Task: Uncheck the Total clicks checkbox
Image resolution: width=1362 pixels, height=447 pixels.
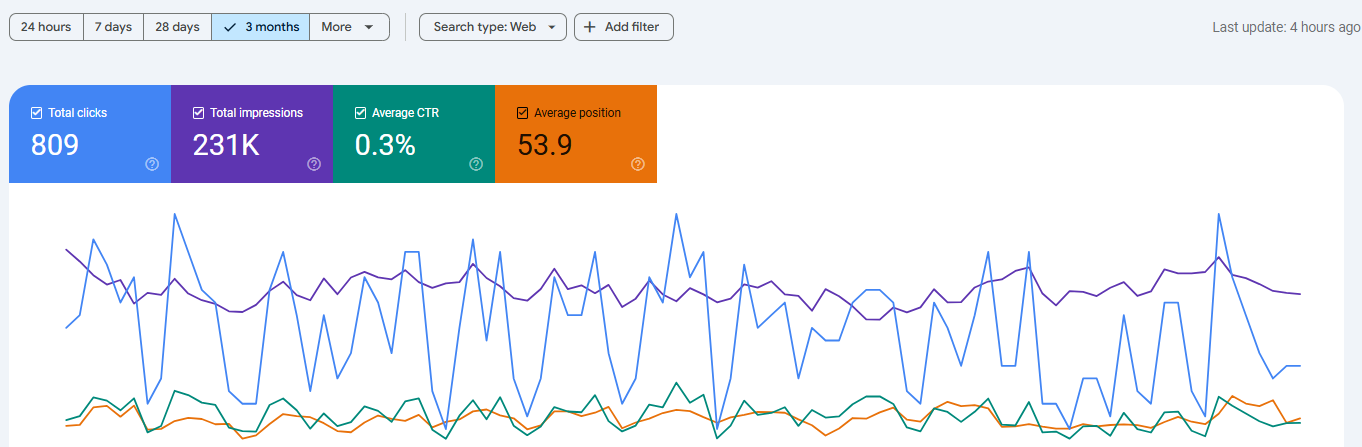Action: (x=37, y=113)
